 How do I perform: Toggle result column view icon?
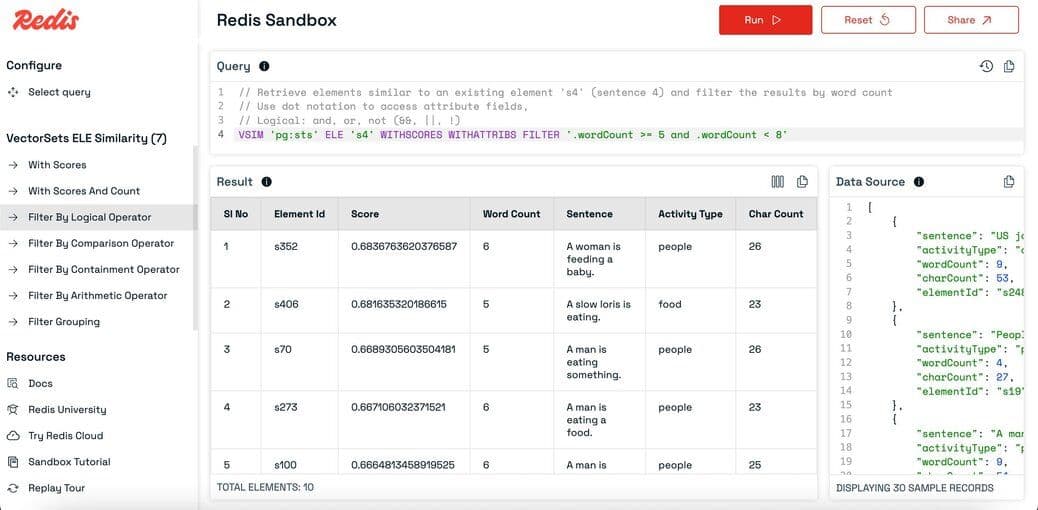(778, 182)
